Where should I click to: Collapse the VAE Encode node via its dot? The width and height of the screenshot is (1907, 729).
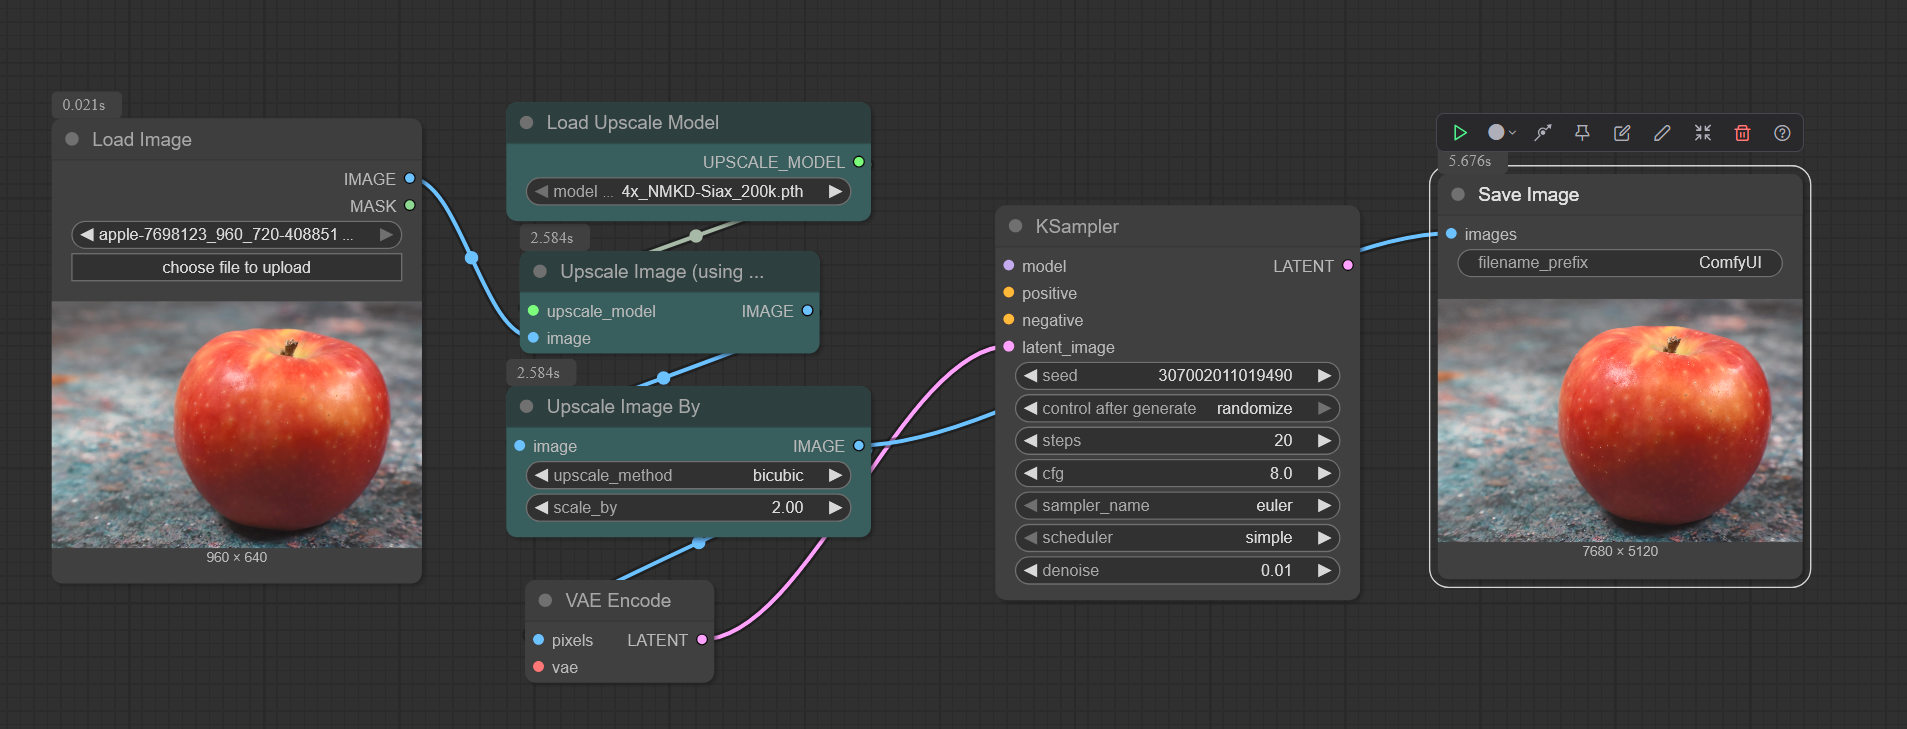545,600
